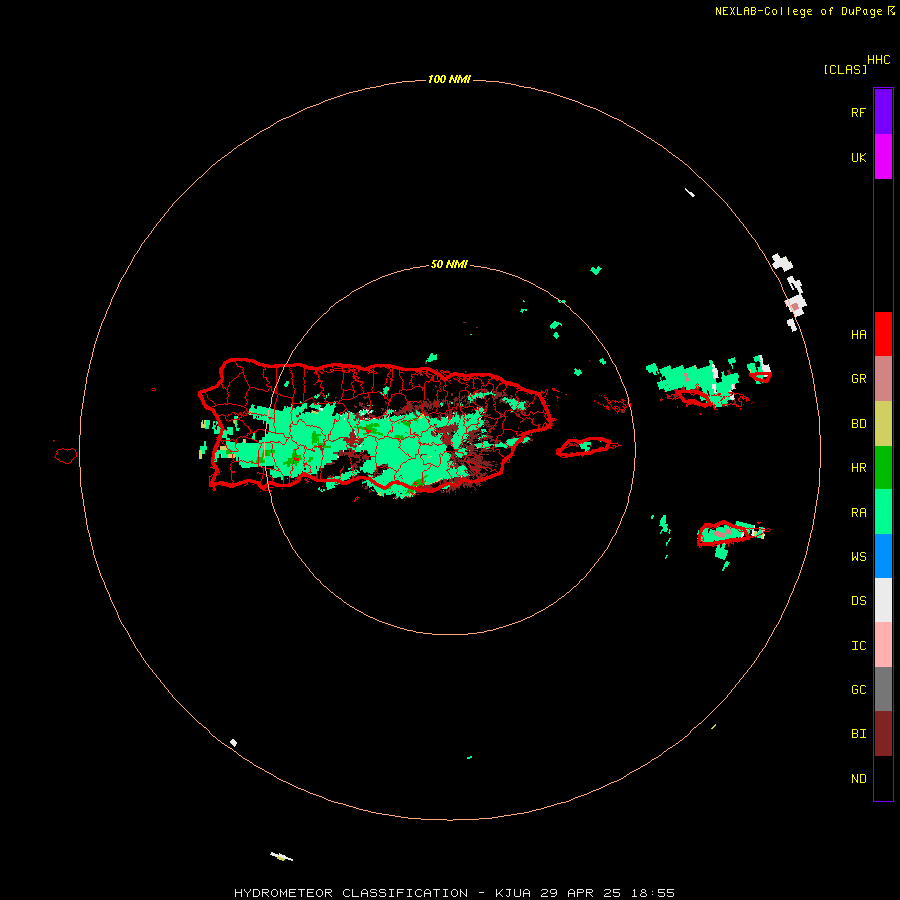Click the BD legend label

tap(858, 424)
